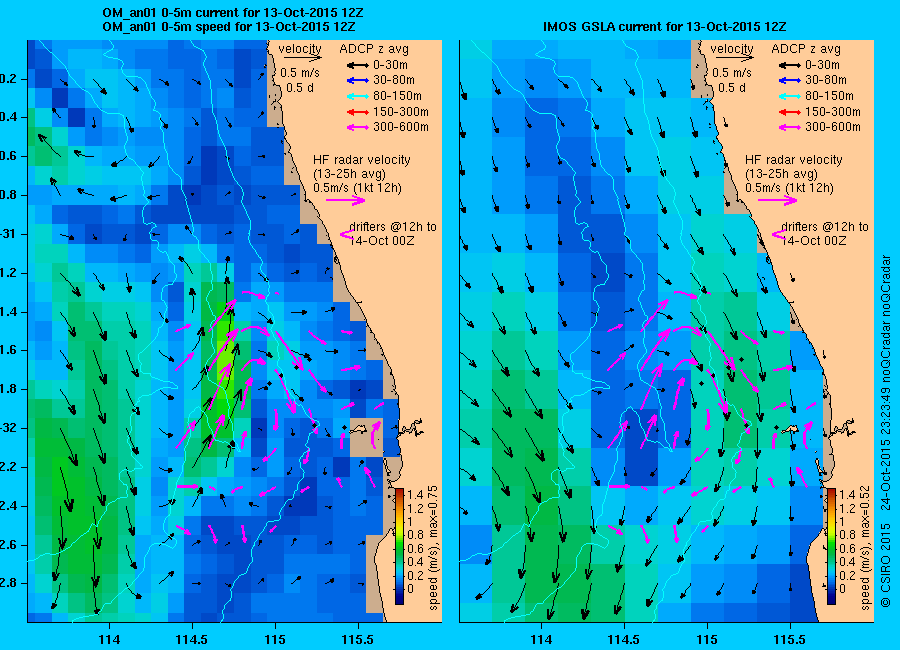Click 'speed (m/s), max=0.75' color bar label
The height and width of the screenshot is (650, 900).
433,548
